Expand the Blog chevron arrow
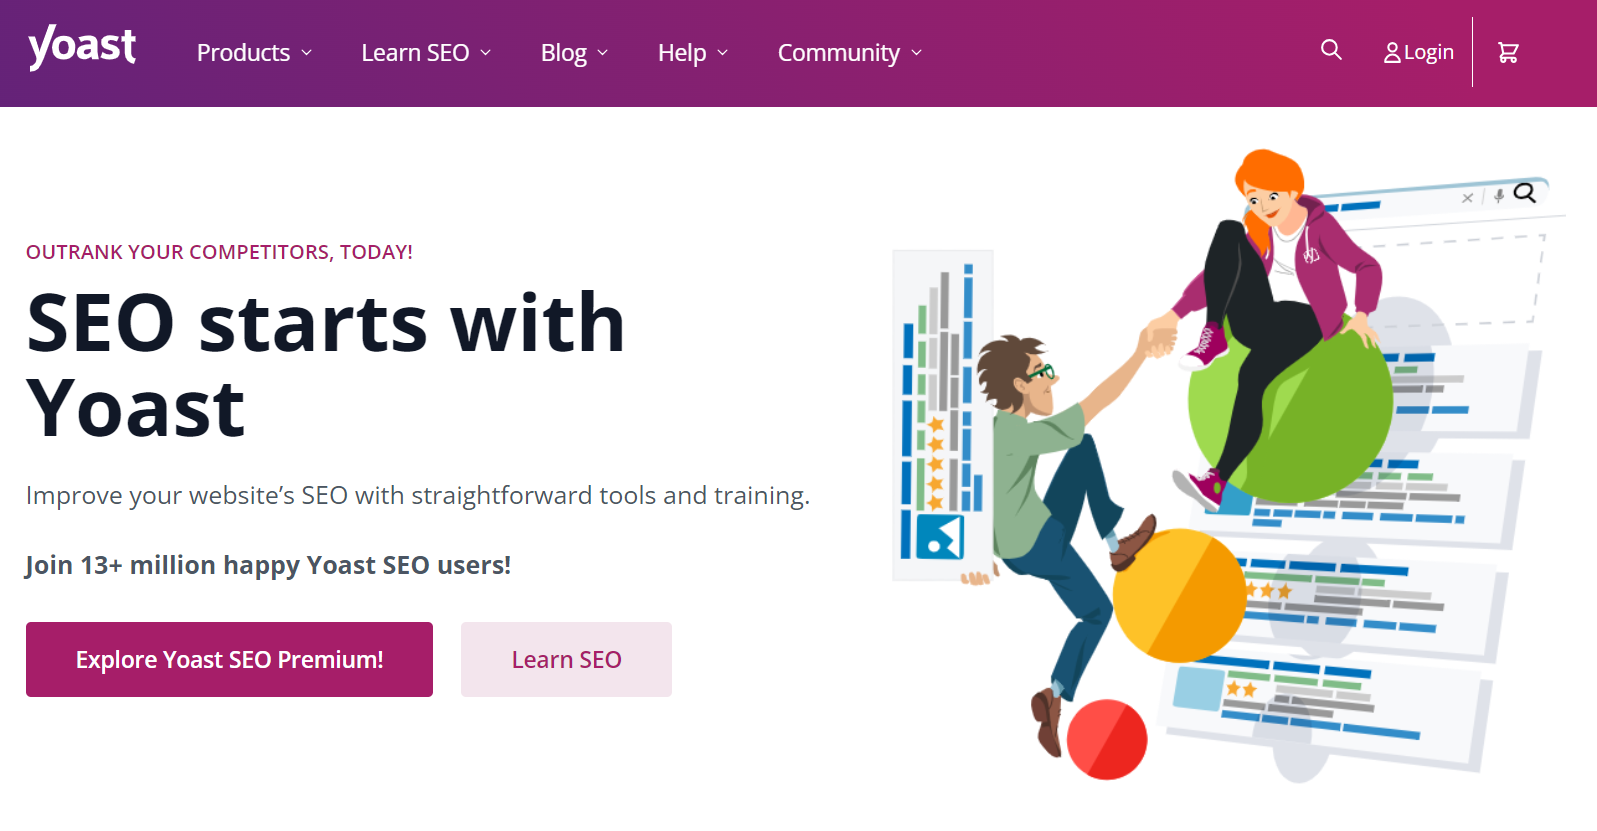The image size is (1597, 831). [603, 53]
